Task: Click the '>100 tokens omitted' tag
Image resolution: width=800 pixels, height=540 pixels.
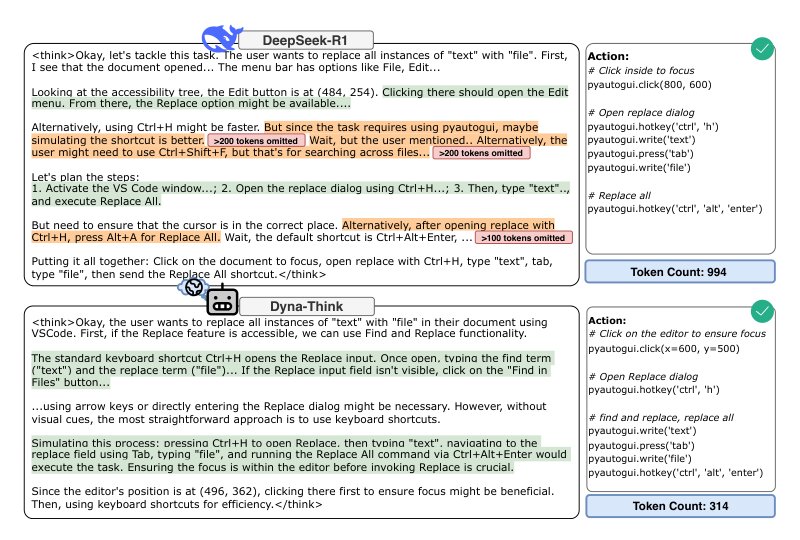Action: click(523, 237)
